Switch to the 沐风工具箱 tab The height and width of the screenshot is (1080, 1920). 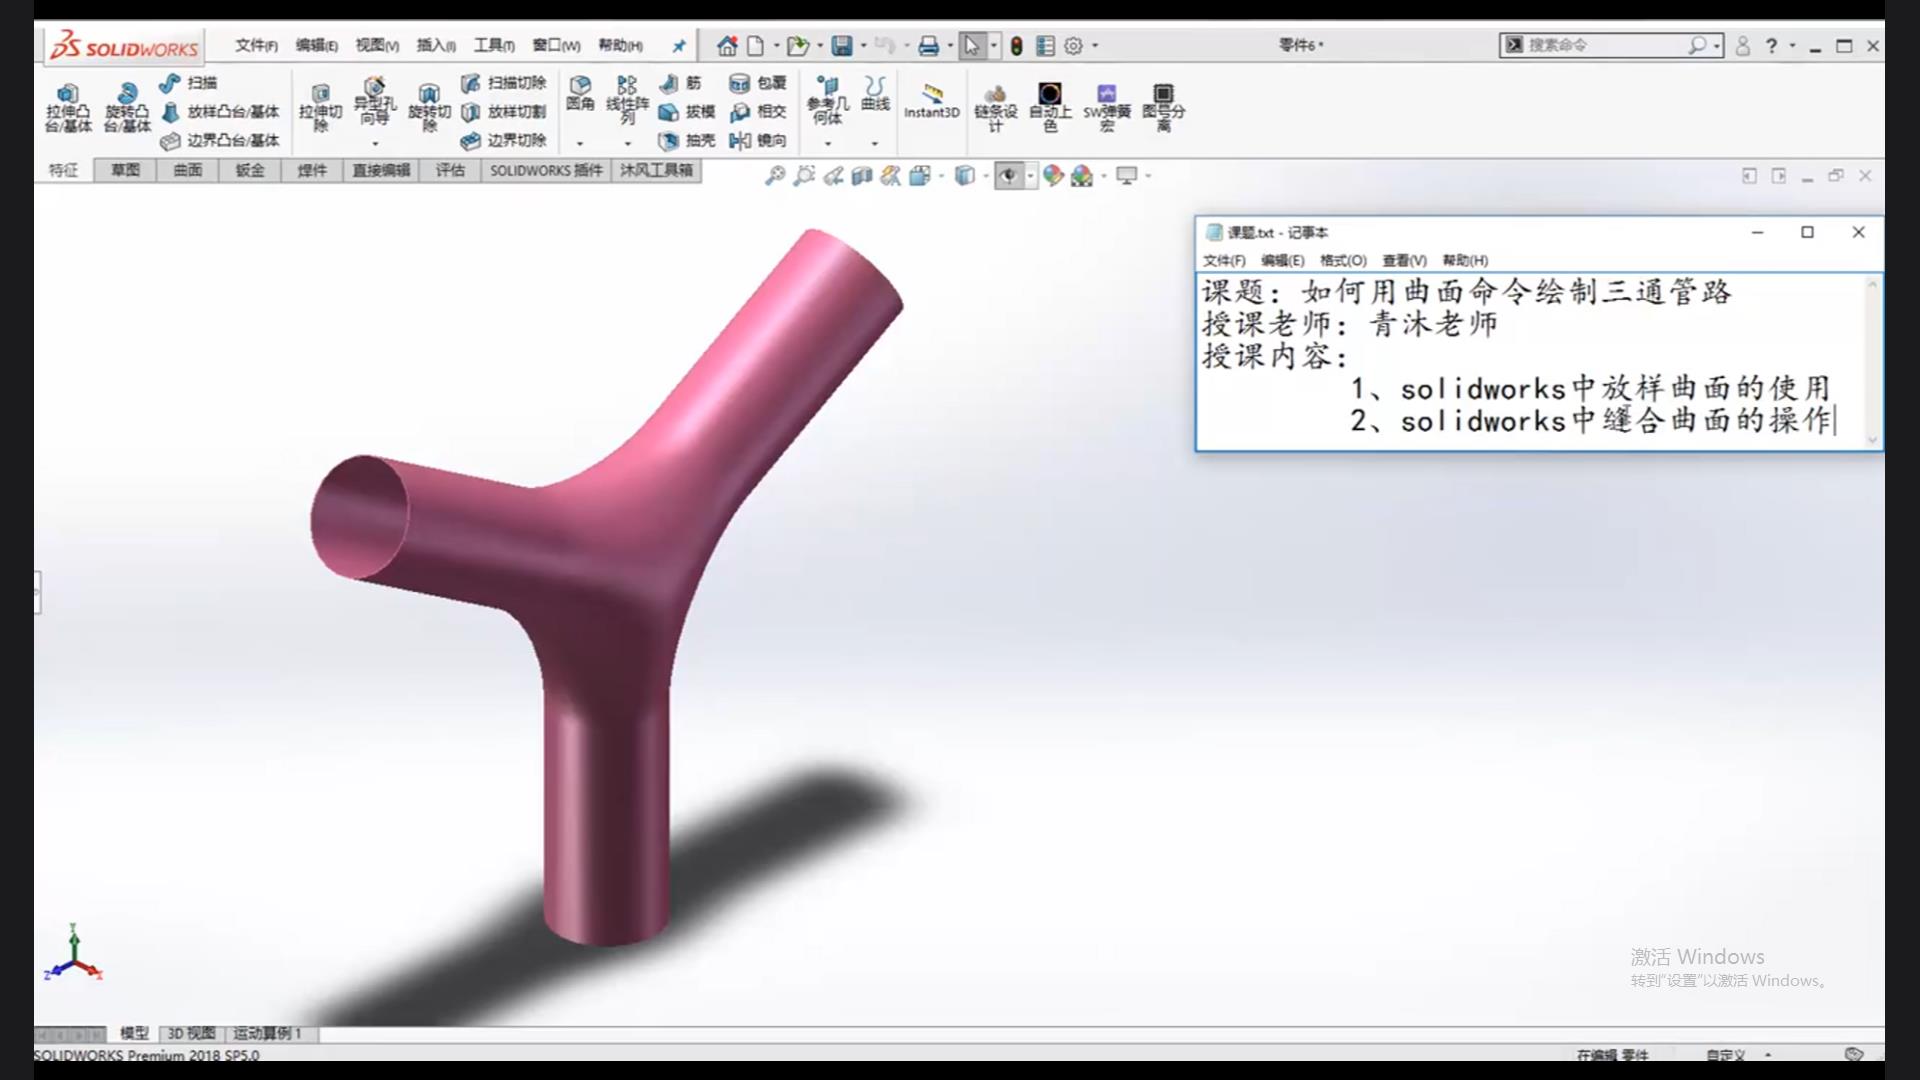click(656, 171)
